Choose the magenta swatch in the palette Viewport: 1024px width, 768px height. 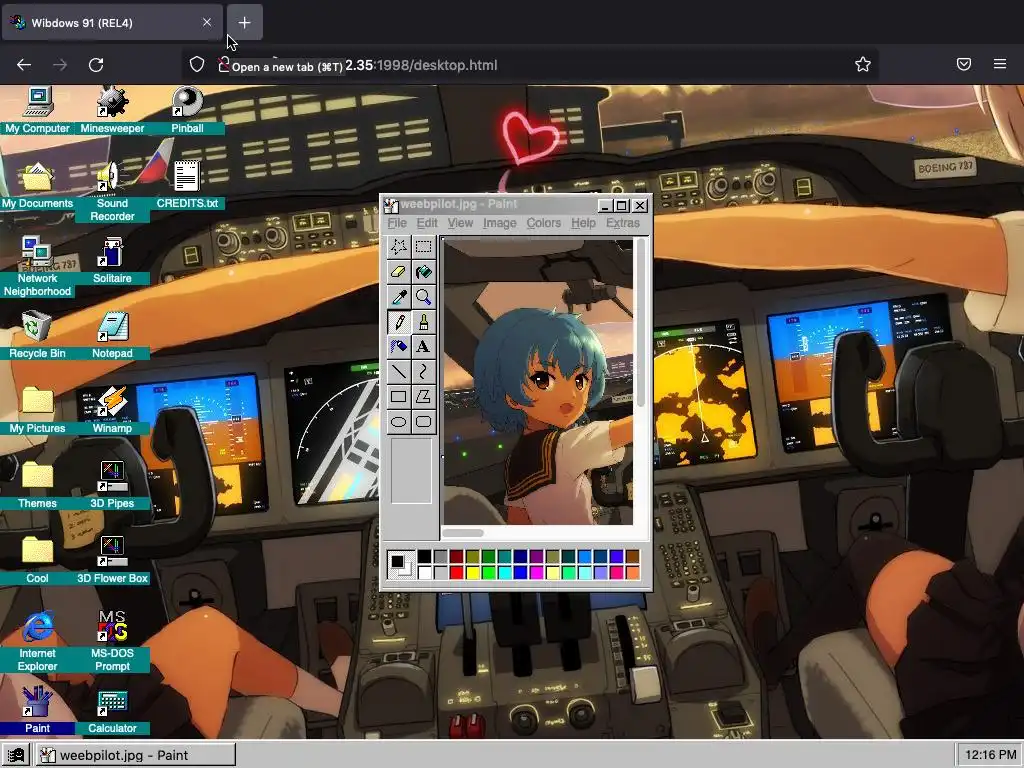click(x=536, y=573)
